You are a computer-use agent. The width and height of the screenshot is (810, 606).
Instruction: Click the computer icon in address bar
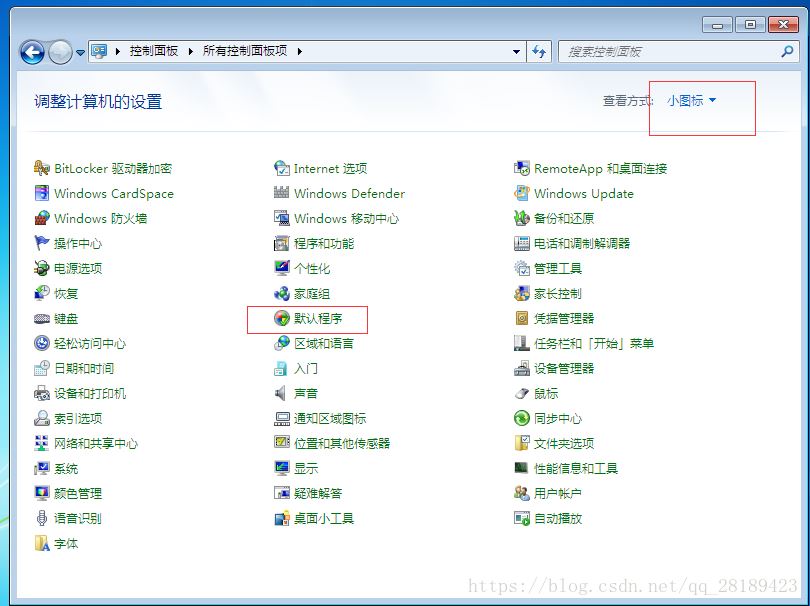point(99,51)
